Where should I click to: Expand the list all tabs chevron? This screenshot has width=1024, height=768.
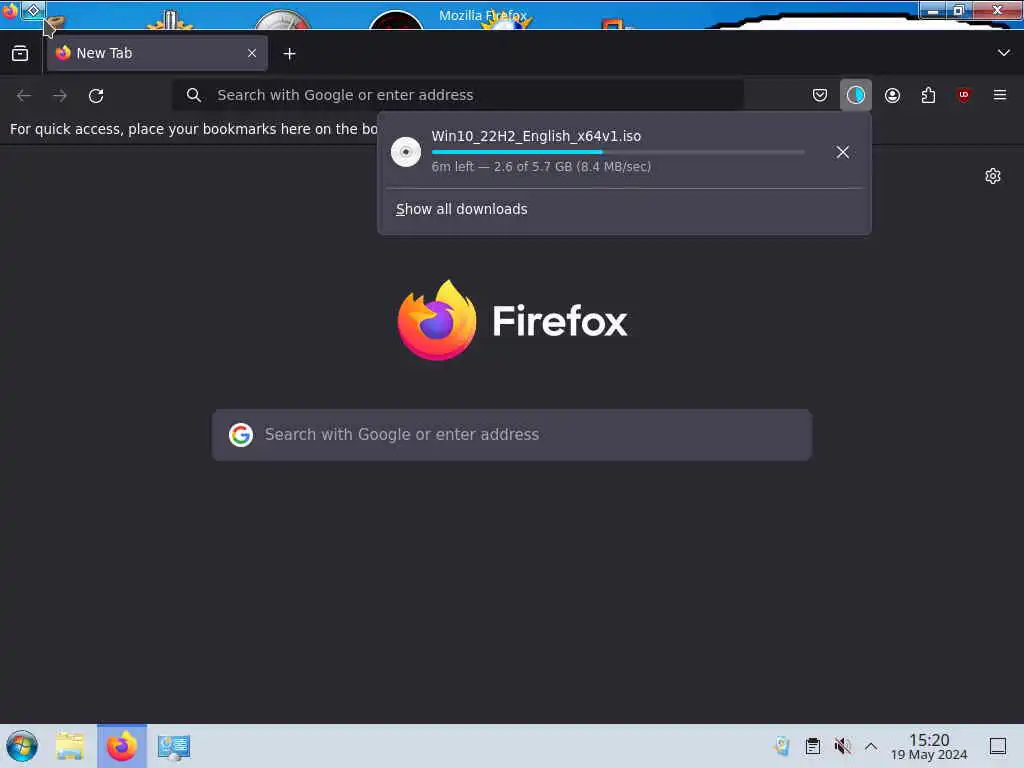tap(1004, 53)
